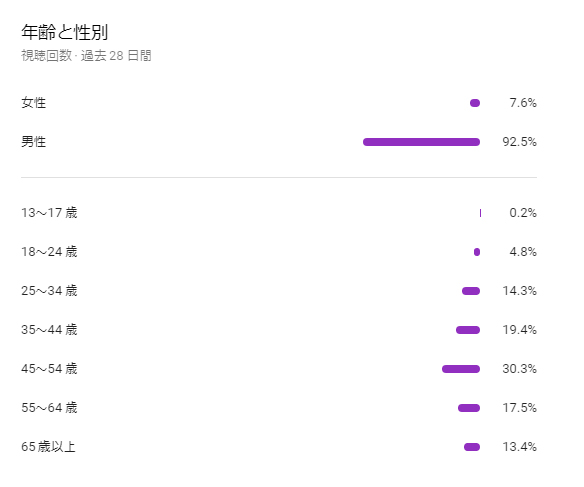Click the 0.2% percentage value

pyautogui.click(x=523, y=213)
